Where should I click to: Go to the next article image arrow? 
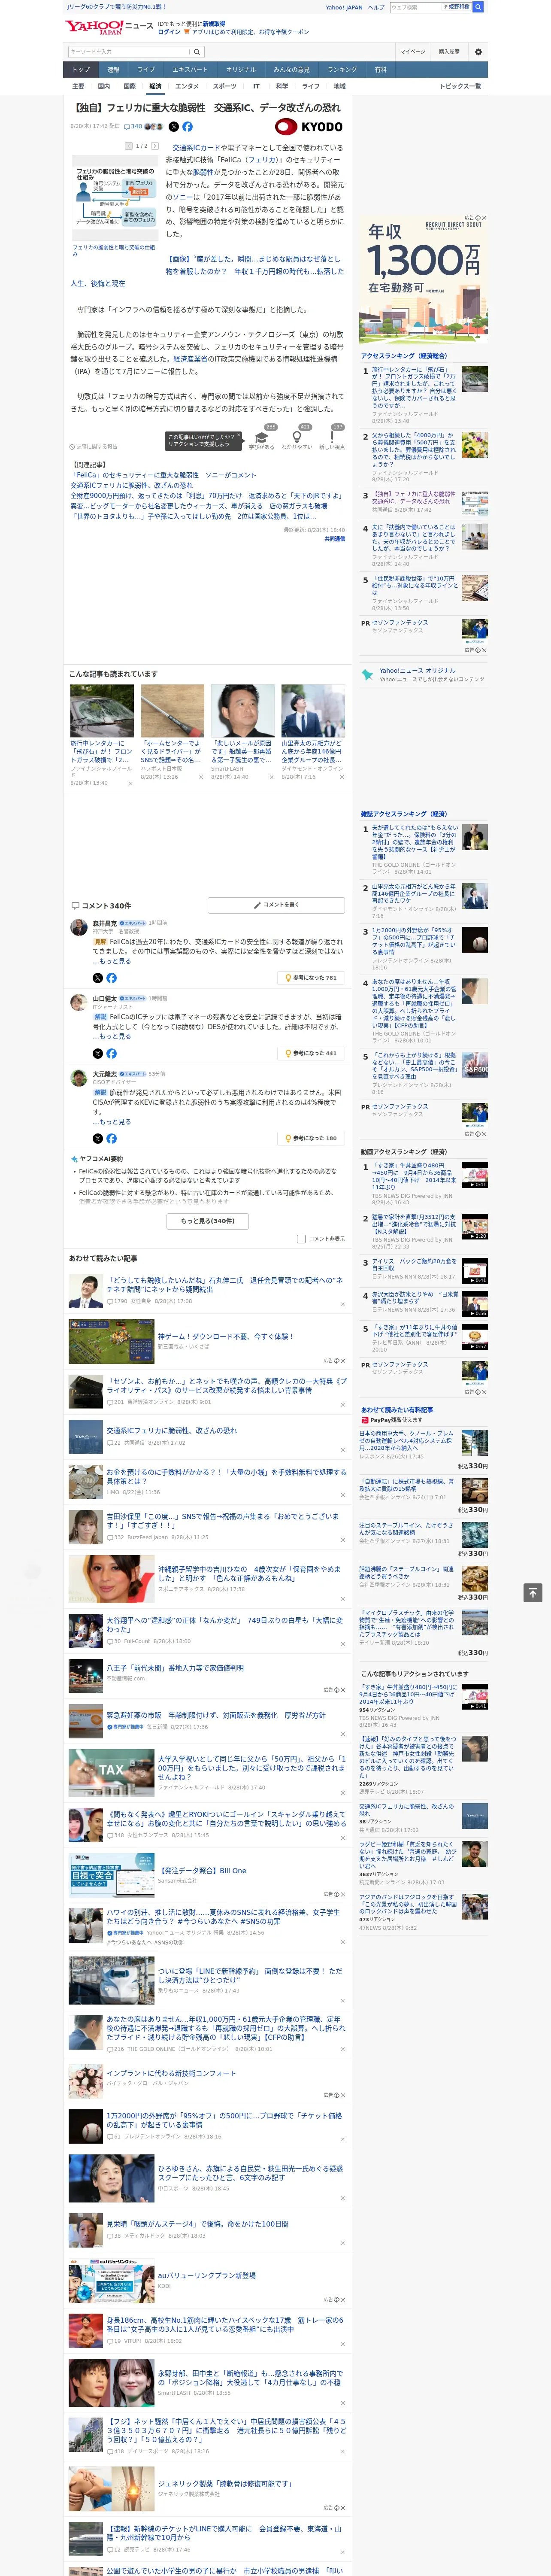[155, 146]
